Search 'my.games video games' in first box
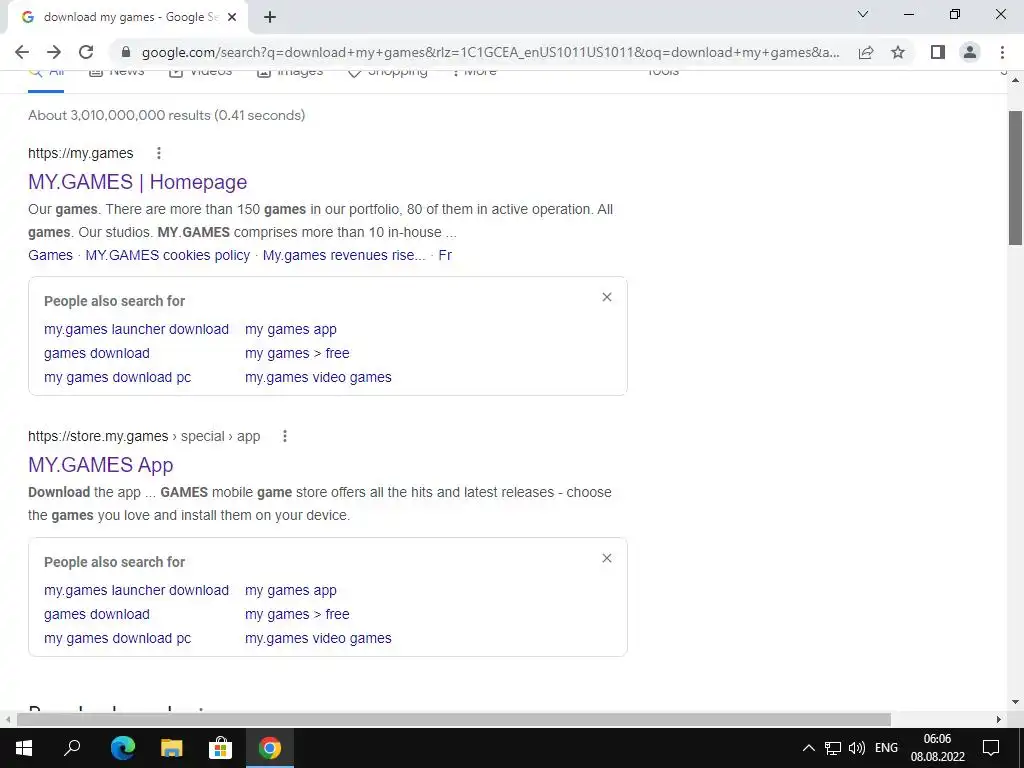This screenshot has height=768, width=1024. [318, 377]
